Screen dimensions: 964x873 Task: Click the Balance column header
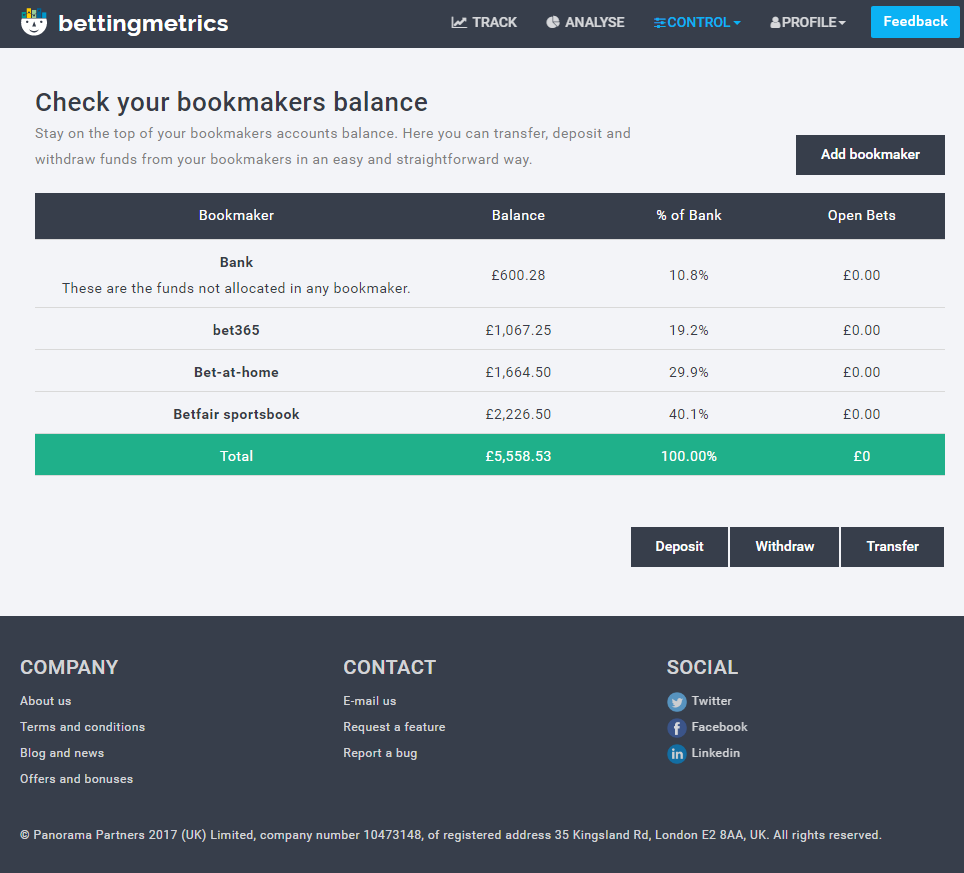[518, 215]
